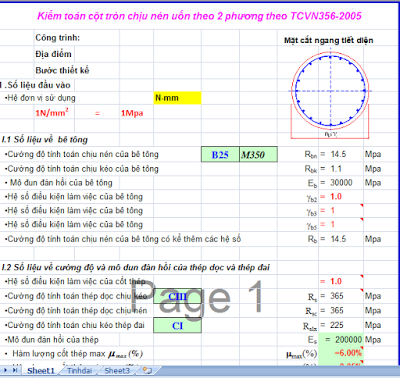Select the red γb3 value 1

333,211
